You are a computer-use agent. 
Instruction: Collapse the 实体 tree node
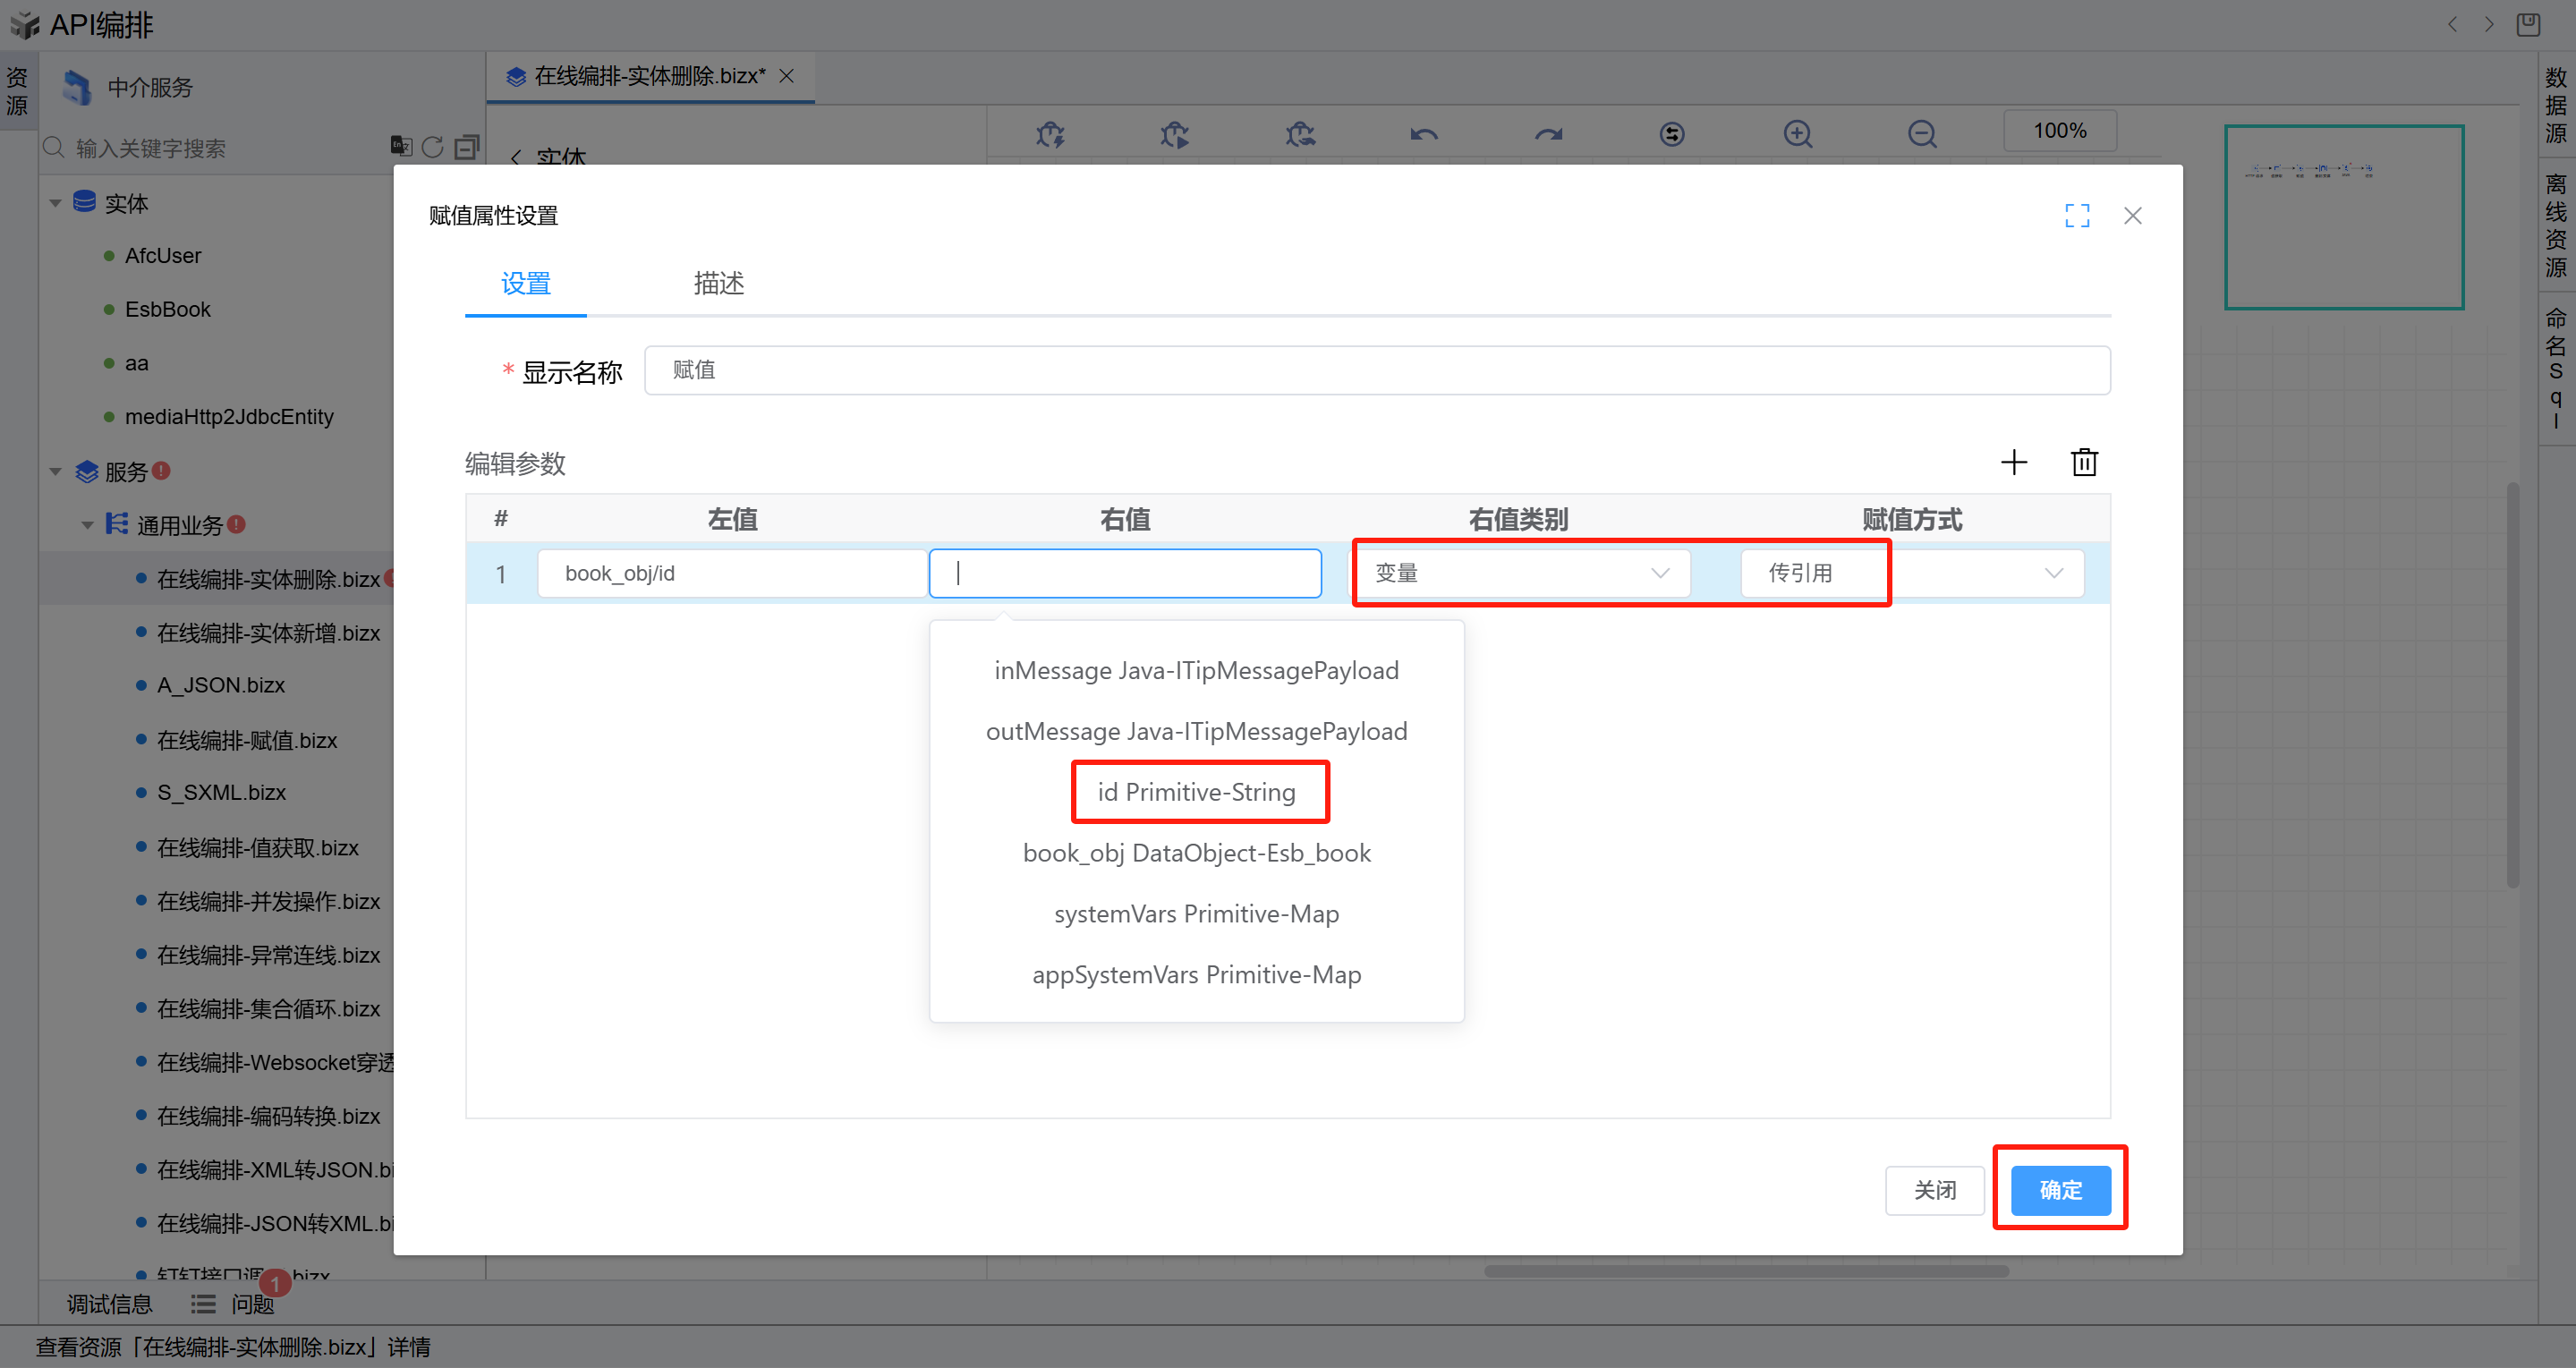tap(56, 203)
